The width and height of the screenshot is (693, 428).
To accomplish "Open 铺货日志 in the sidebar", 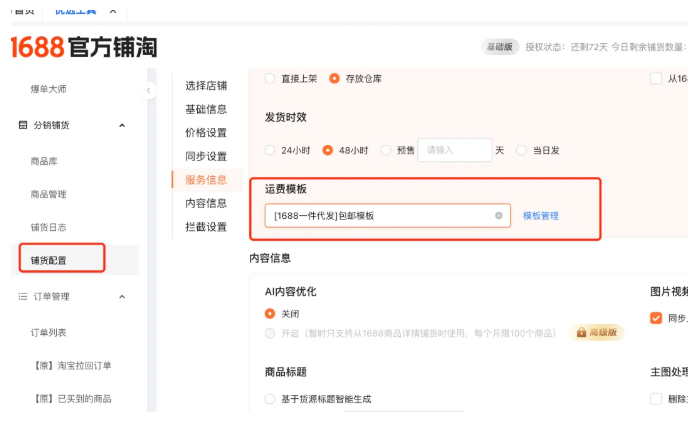I will [49, 227].
